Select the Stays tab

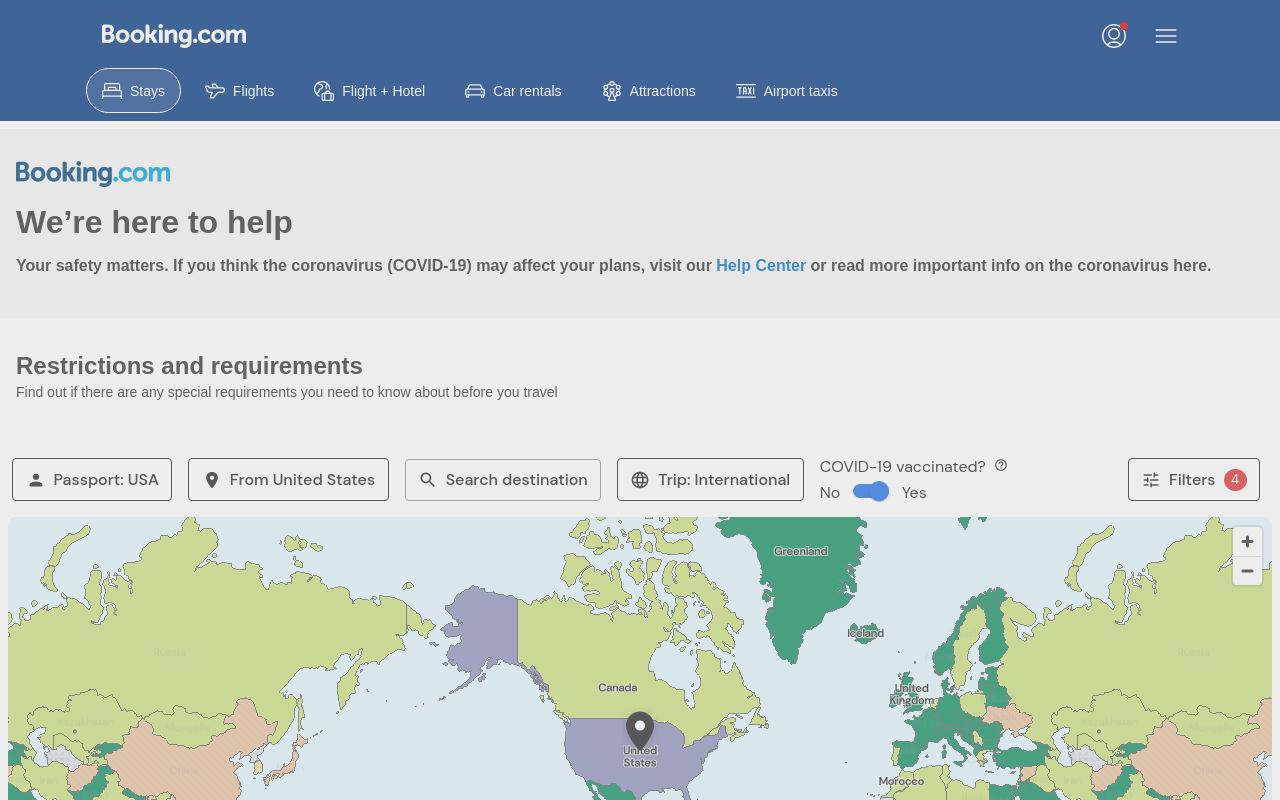click(x=133, y=91)
